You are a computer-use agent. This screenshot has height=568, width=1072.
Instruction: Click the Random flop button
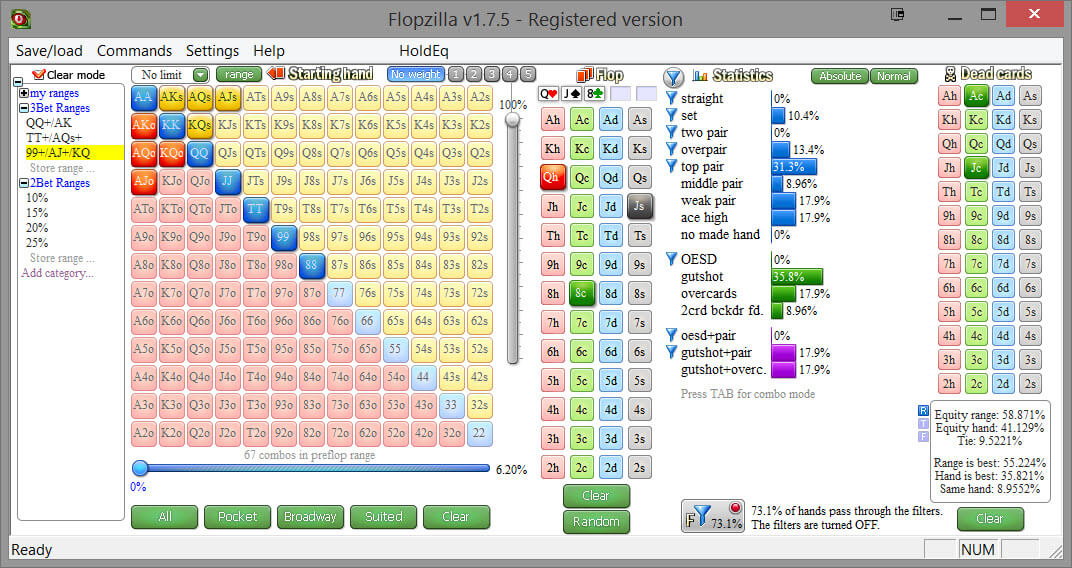[x=596, y=522]
